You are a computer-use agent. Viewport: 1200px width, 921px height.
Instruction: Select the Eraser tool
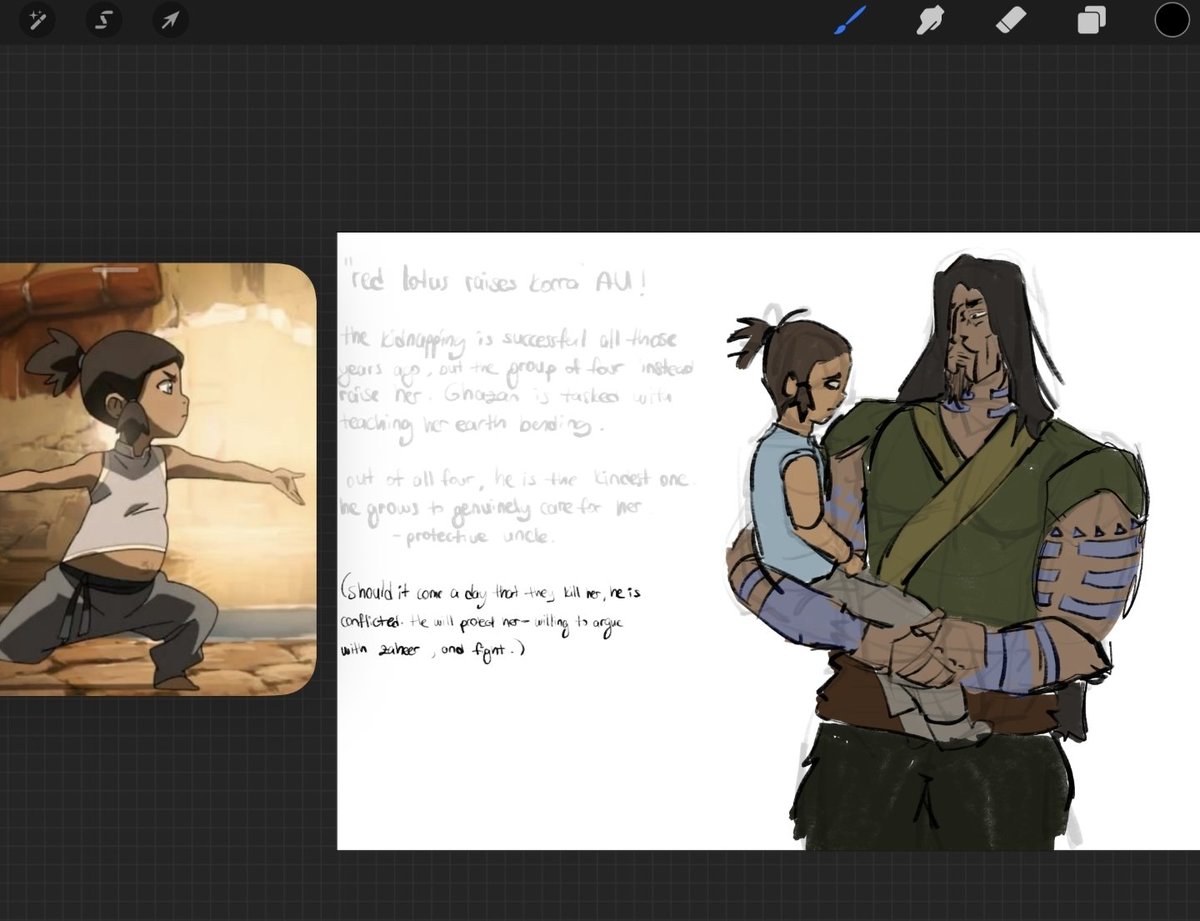click(1011, 19)
